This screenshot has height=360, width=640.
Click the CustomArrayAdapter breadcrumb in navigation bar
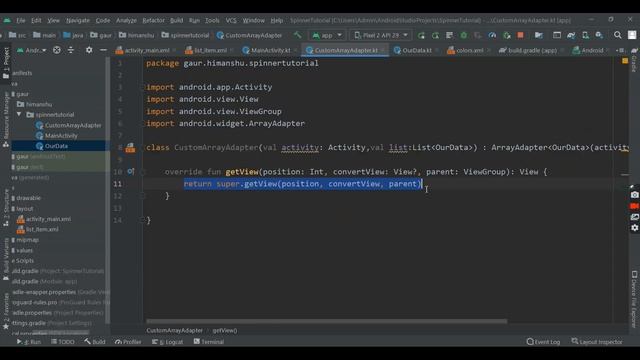249,36
